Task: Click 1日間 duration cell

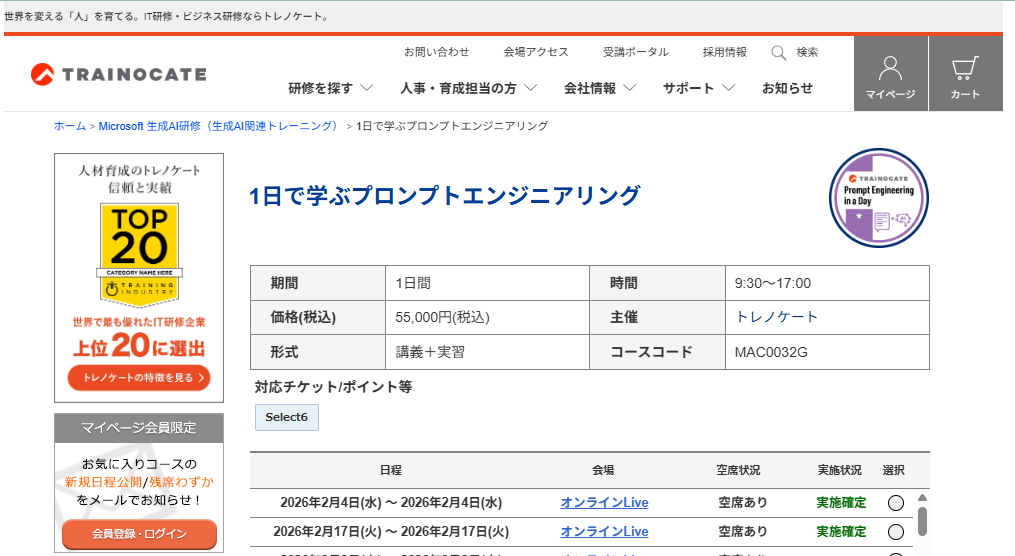Action: coord(487,283)
